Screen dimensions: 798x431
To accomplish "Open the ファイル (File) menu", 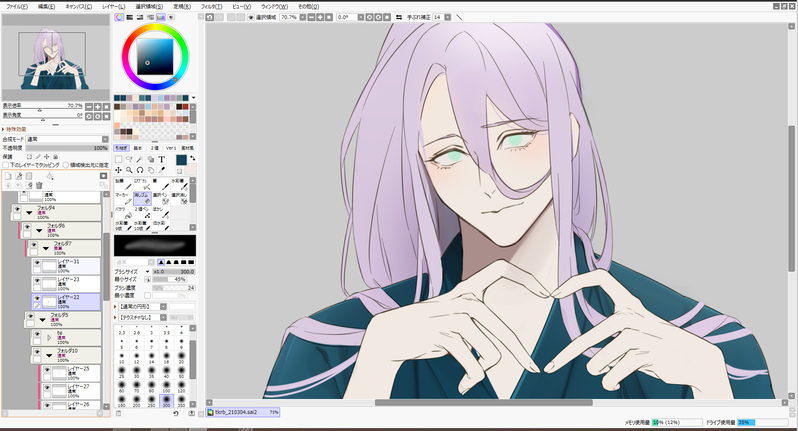I will tap(16, 7).
